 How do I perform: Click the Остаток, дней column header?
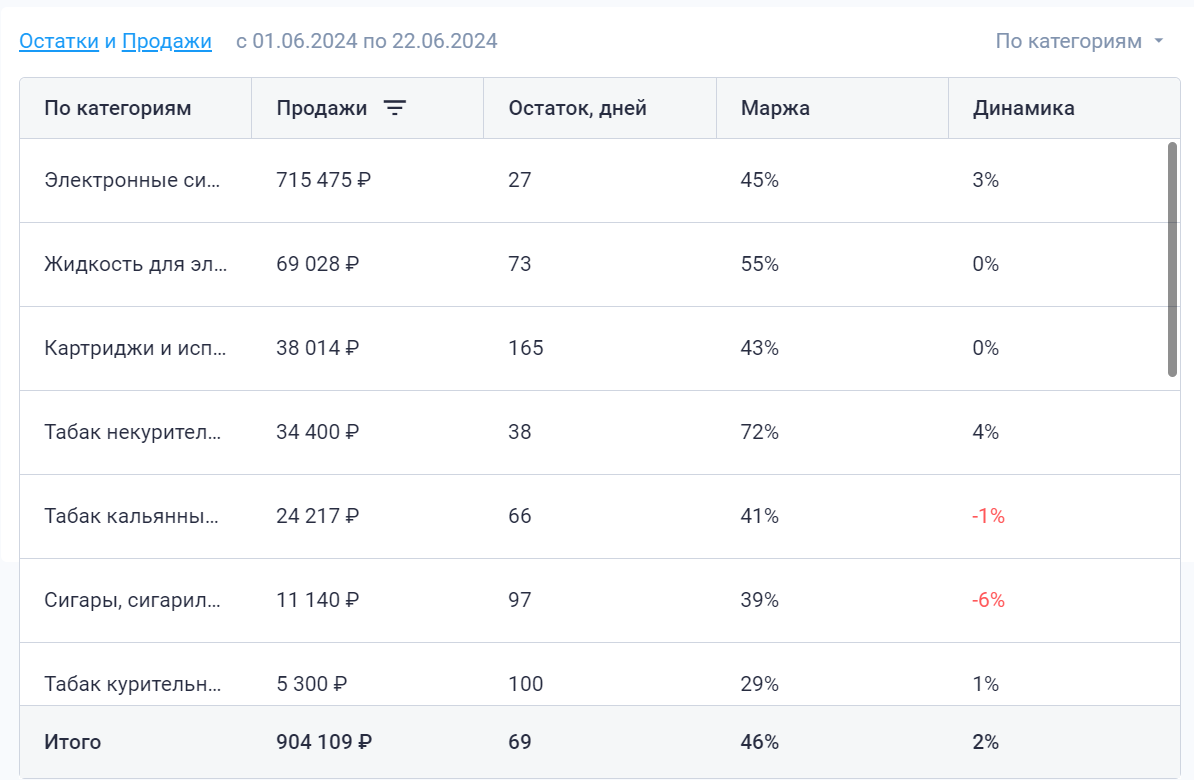577,108
